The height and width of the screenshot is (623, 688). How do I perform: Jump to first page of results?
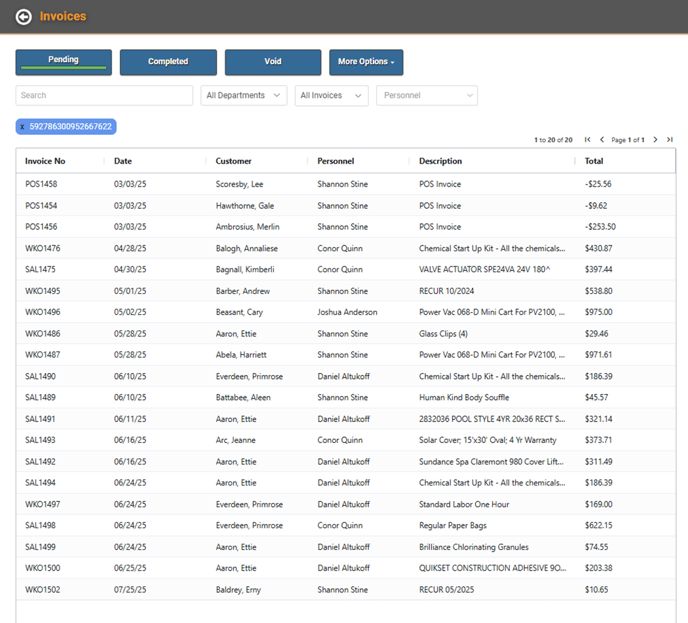click(588, 140)
